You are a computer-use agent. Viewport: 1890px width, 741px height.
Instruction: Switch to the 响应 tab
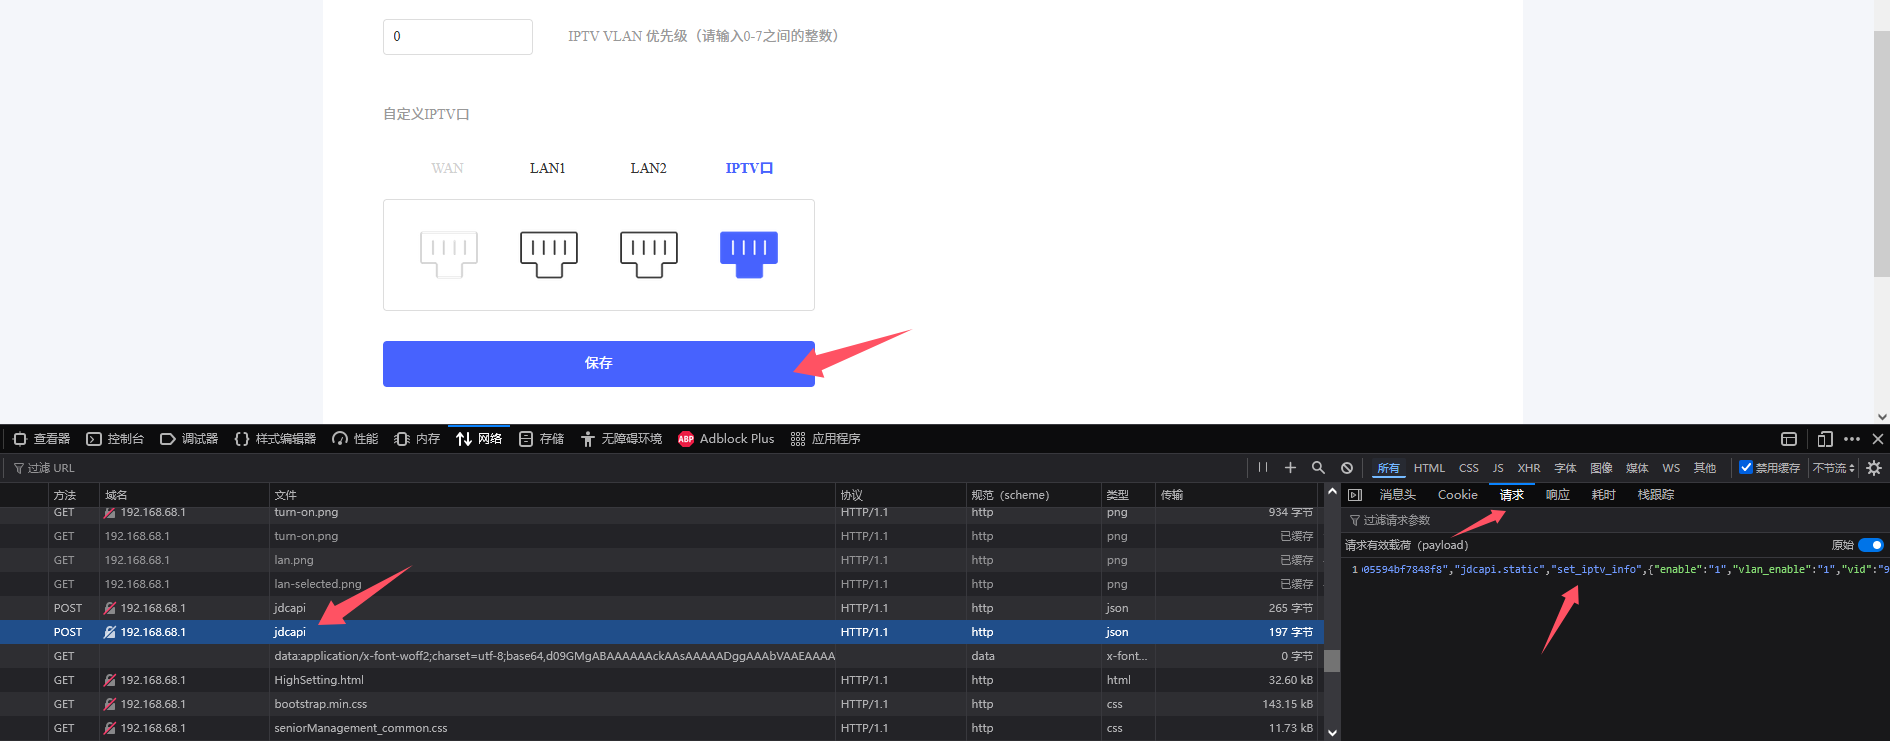click(x=1558, y=495)
